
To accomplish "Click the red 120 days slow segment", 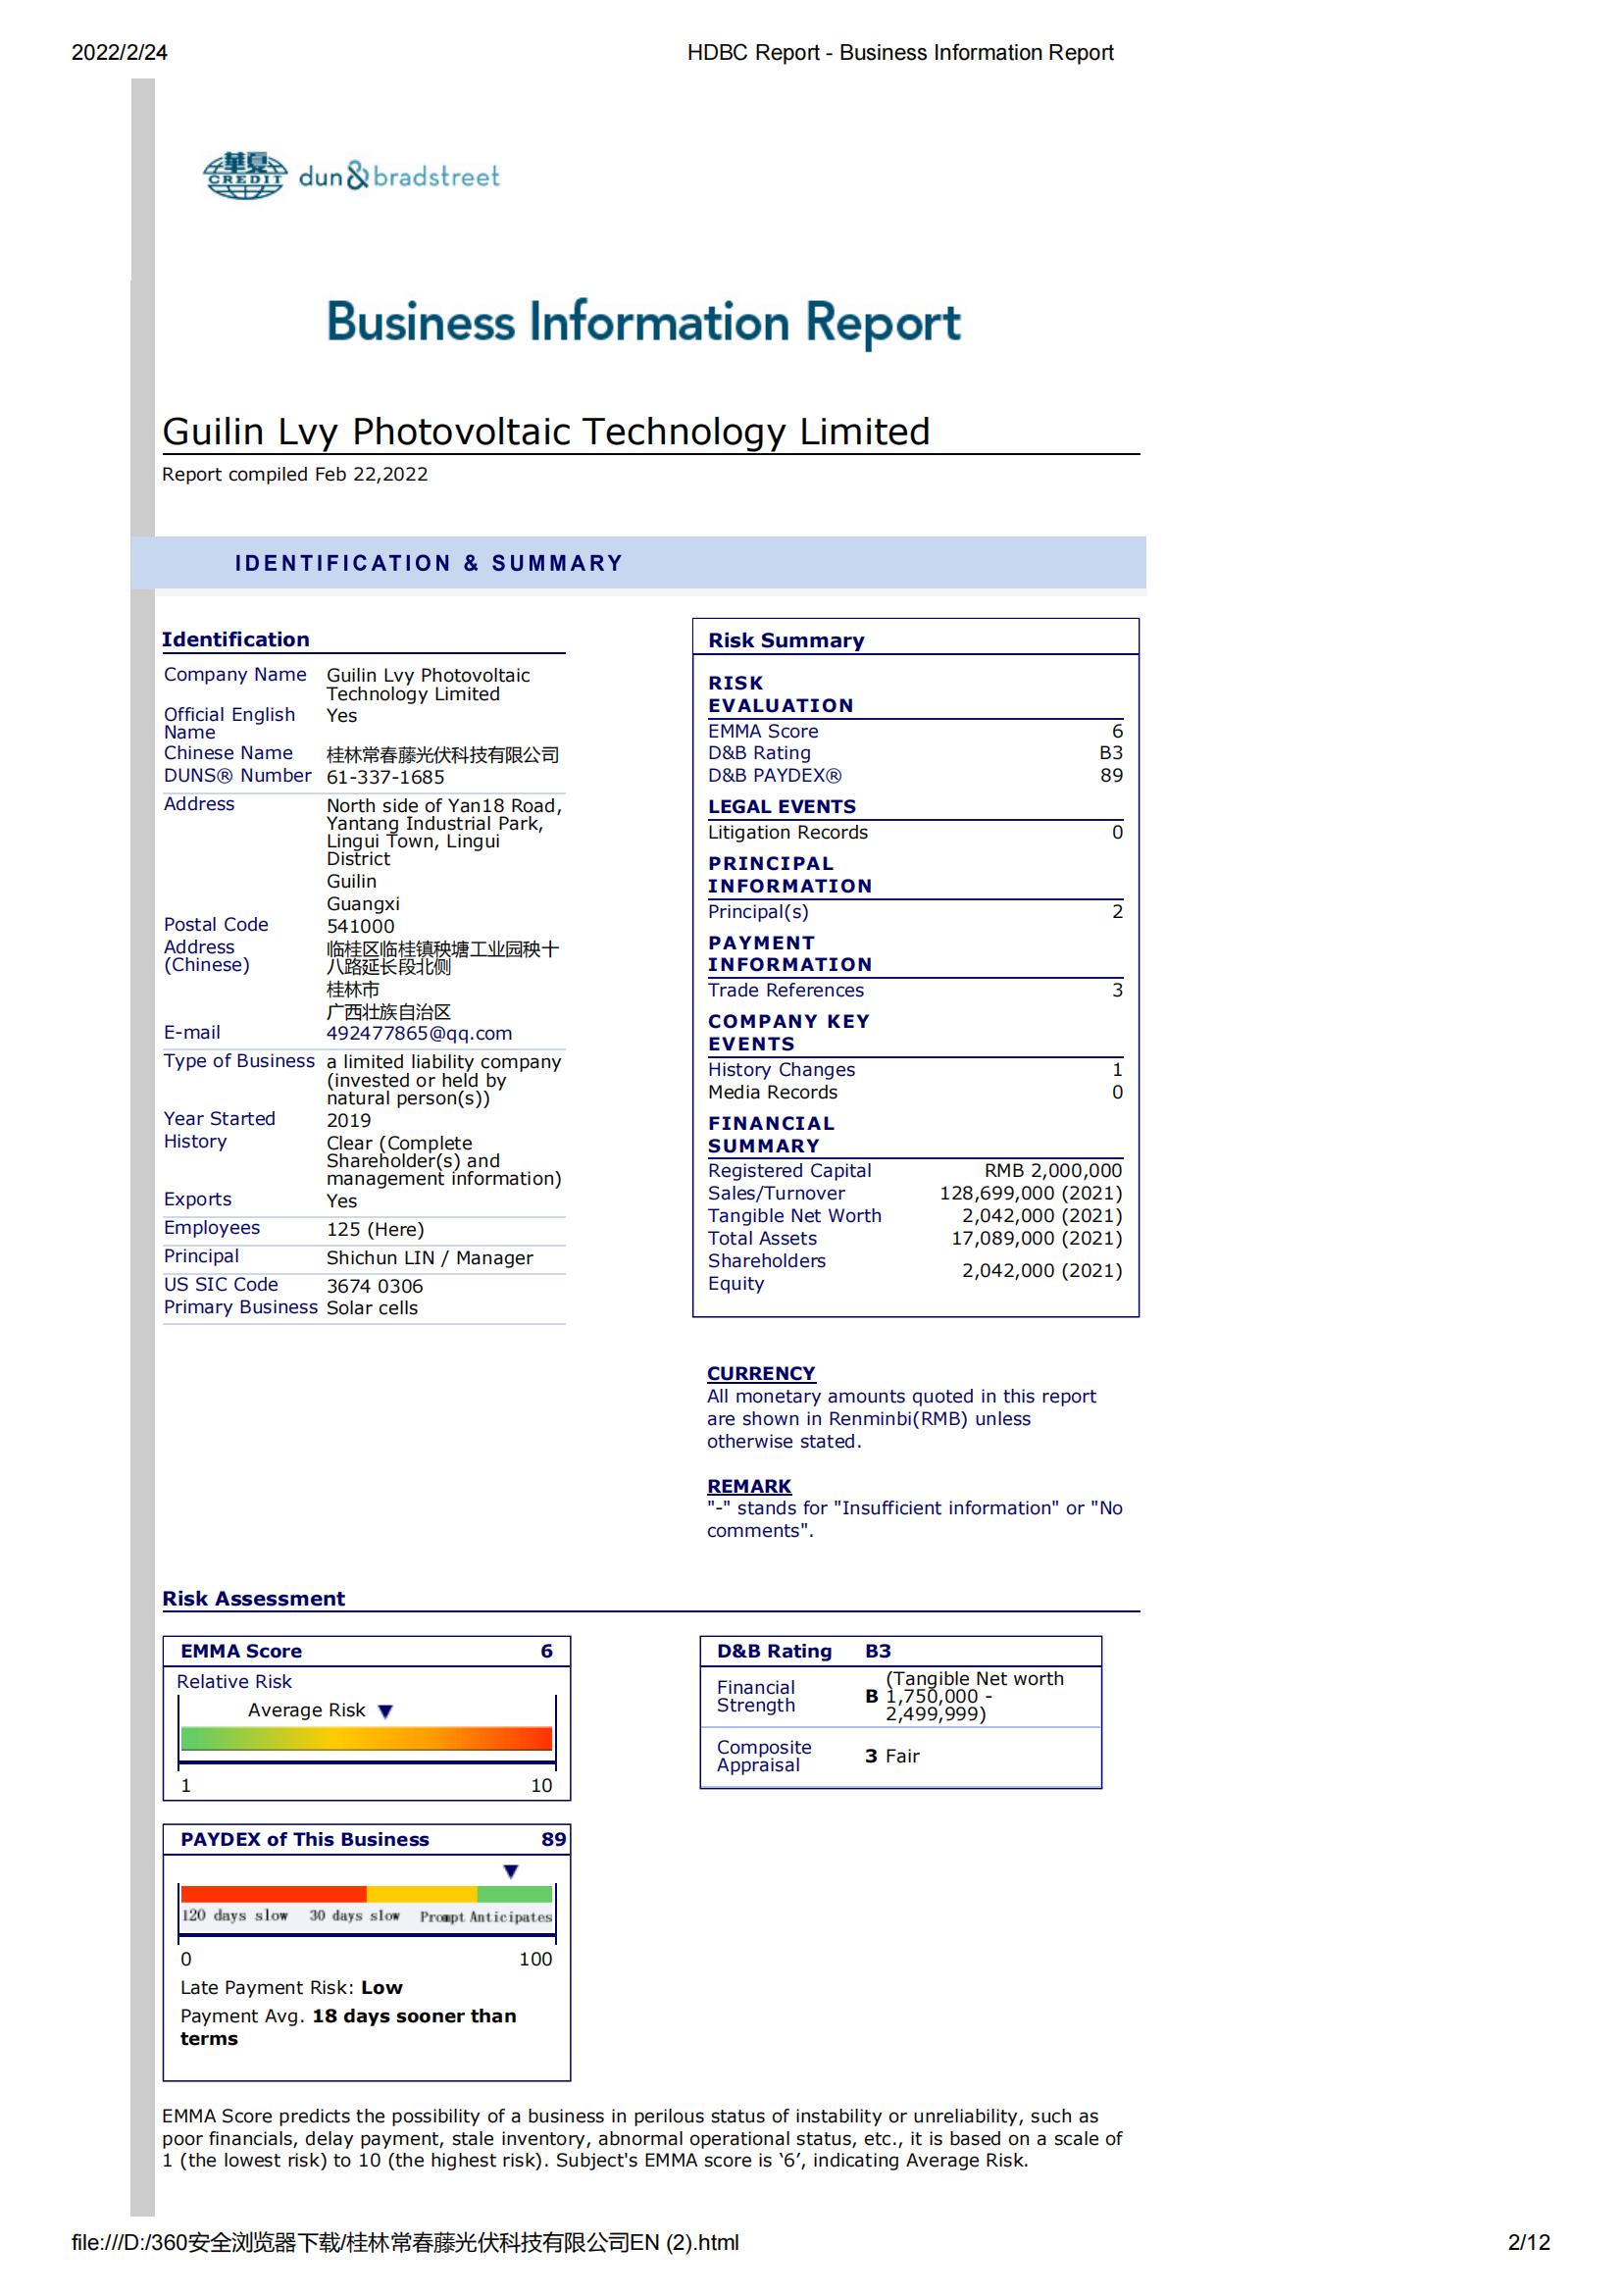I will pyautogui.click(x=273, y=1894).
